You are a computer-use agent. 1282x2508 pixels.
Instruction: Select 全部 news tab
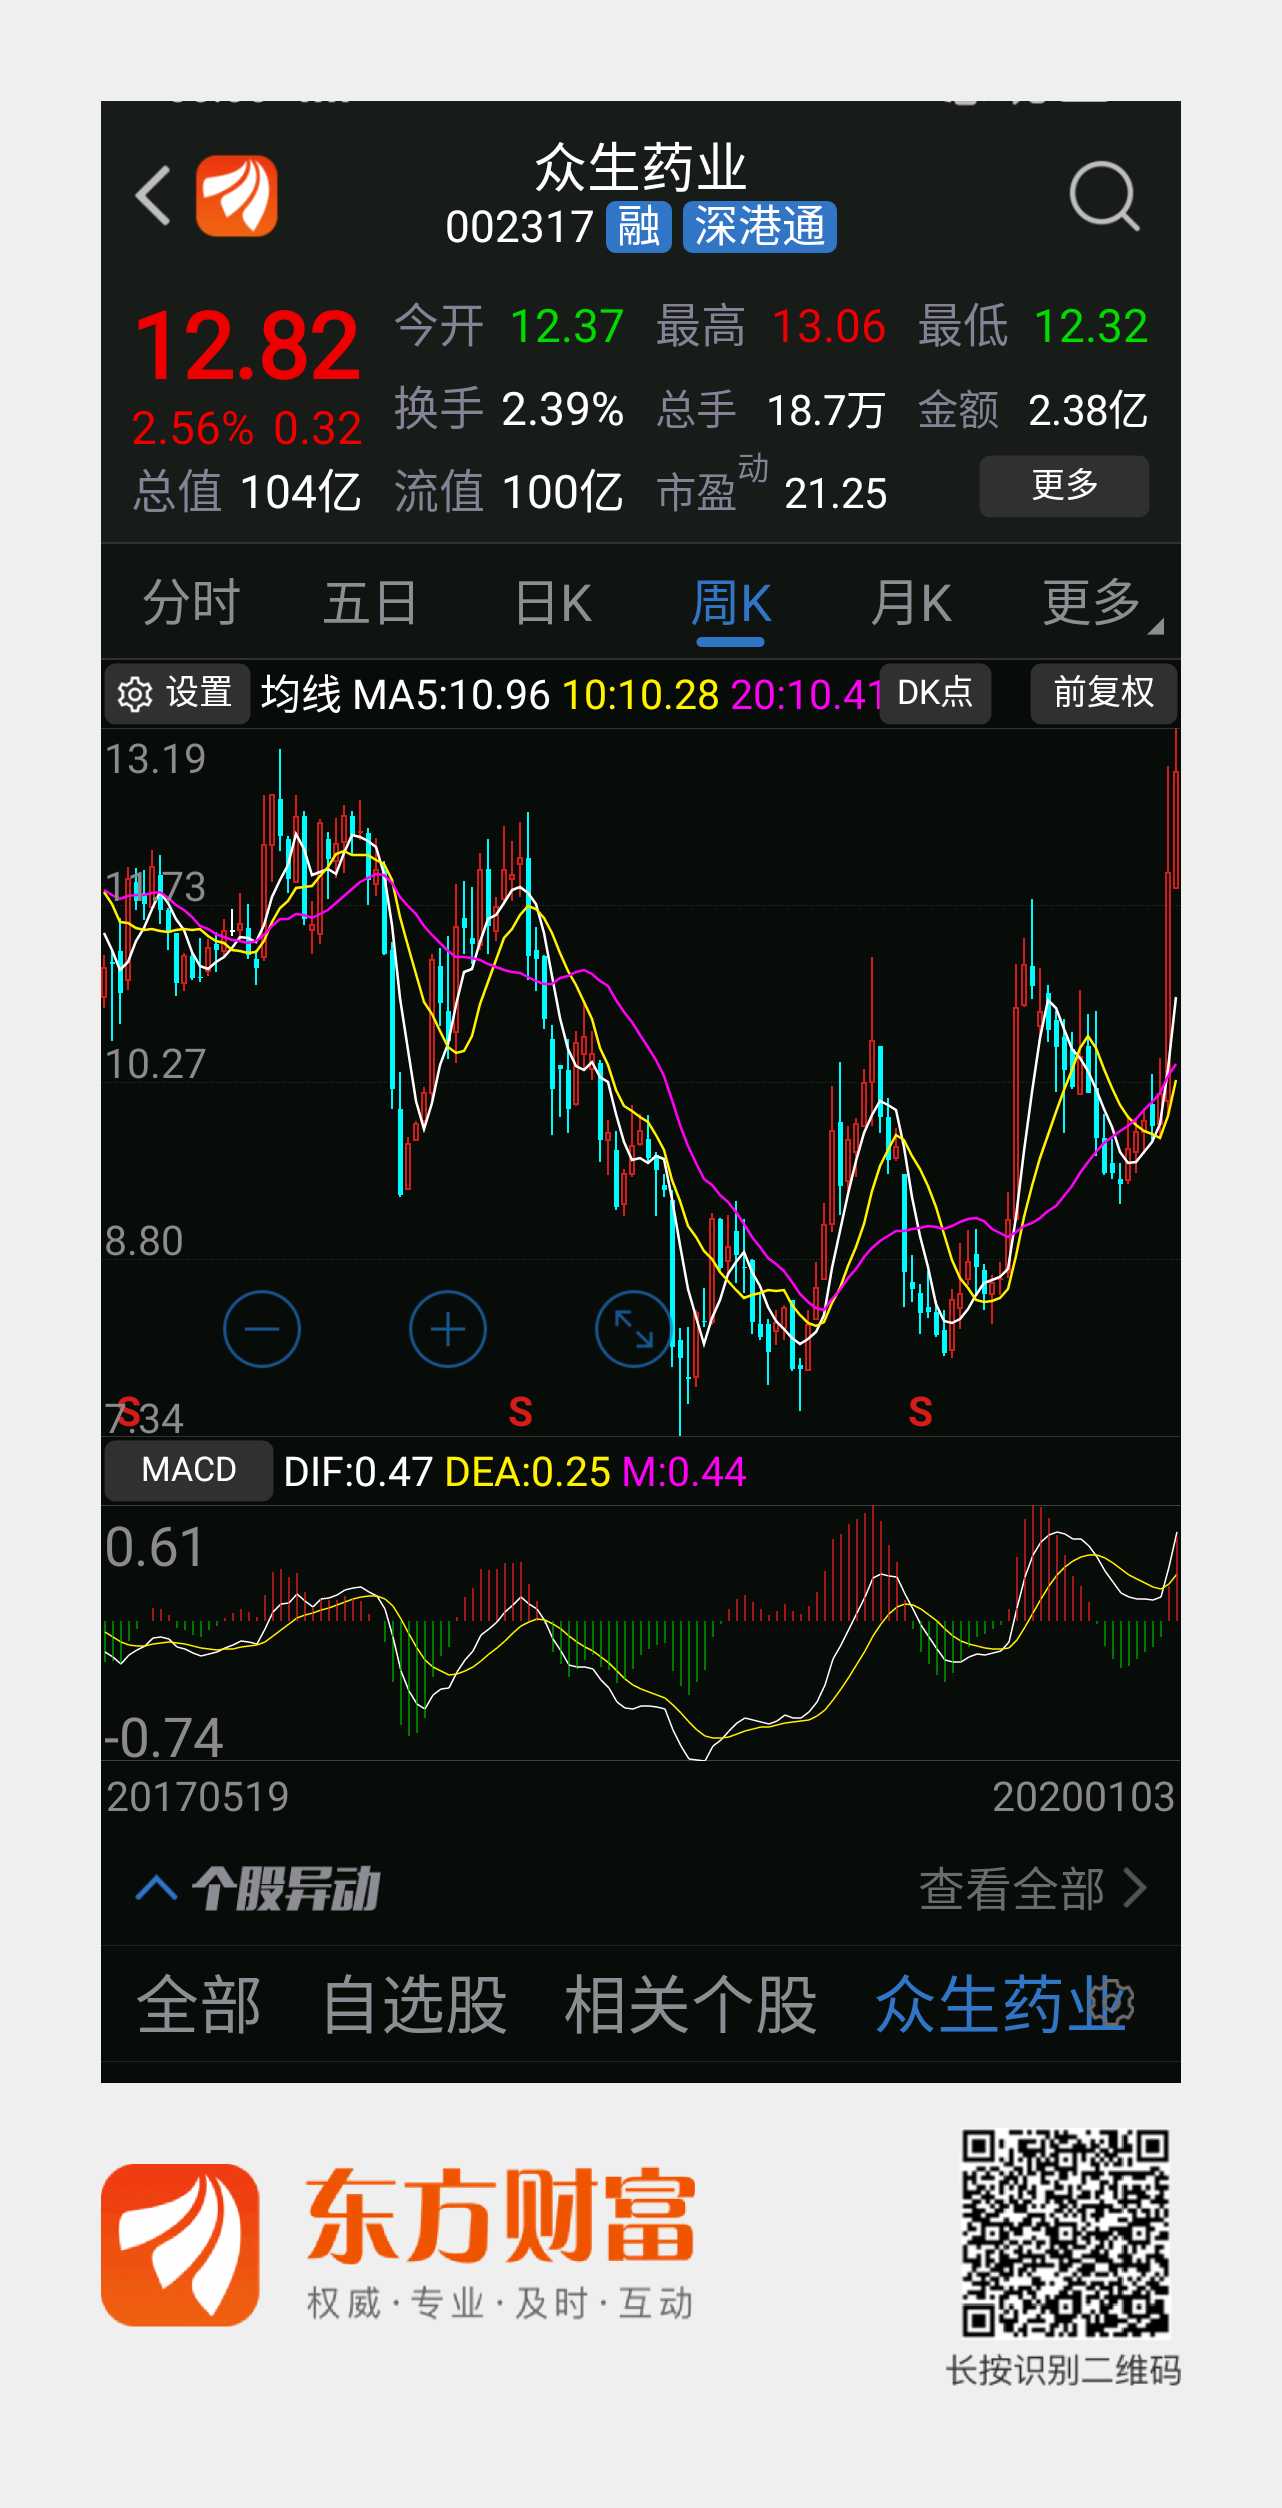[199, 2004]
